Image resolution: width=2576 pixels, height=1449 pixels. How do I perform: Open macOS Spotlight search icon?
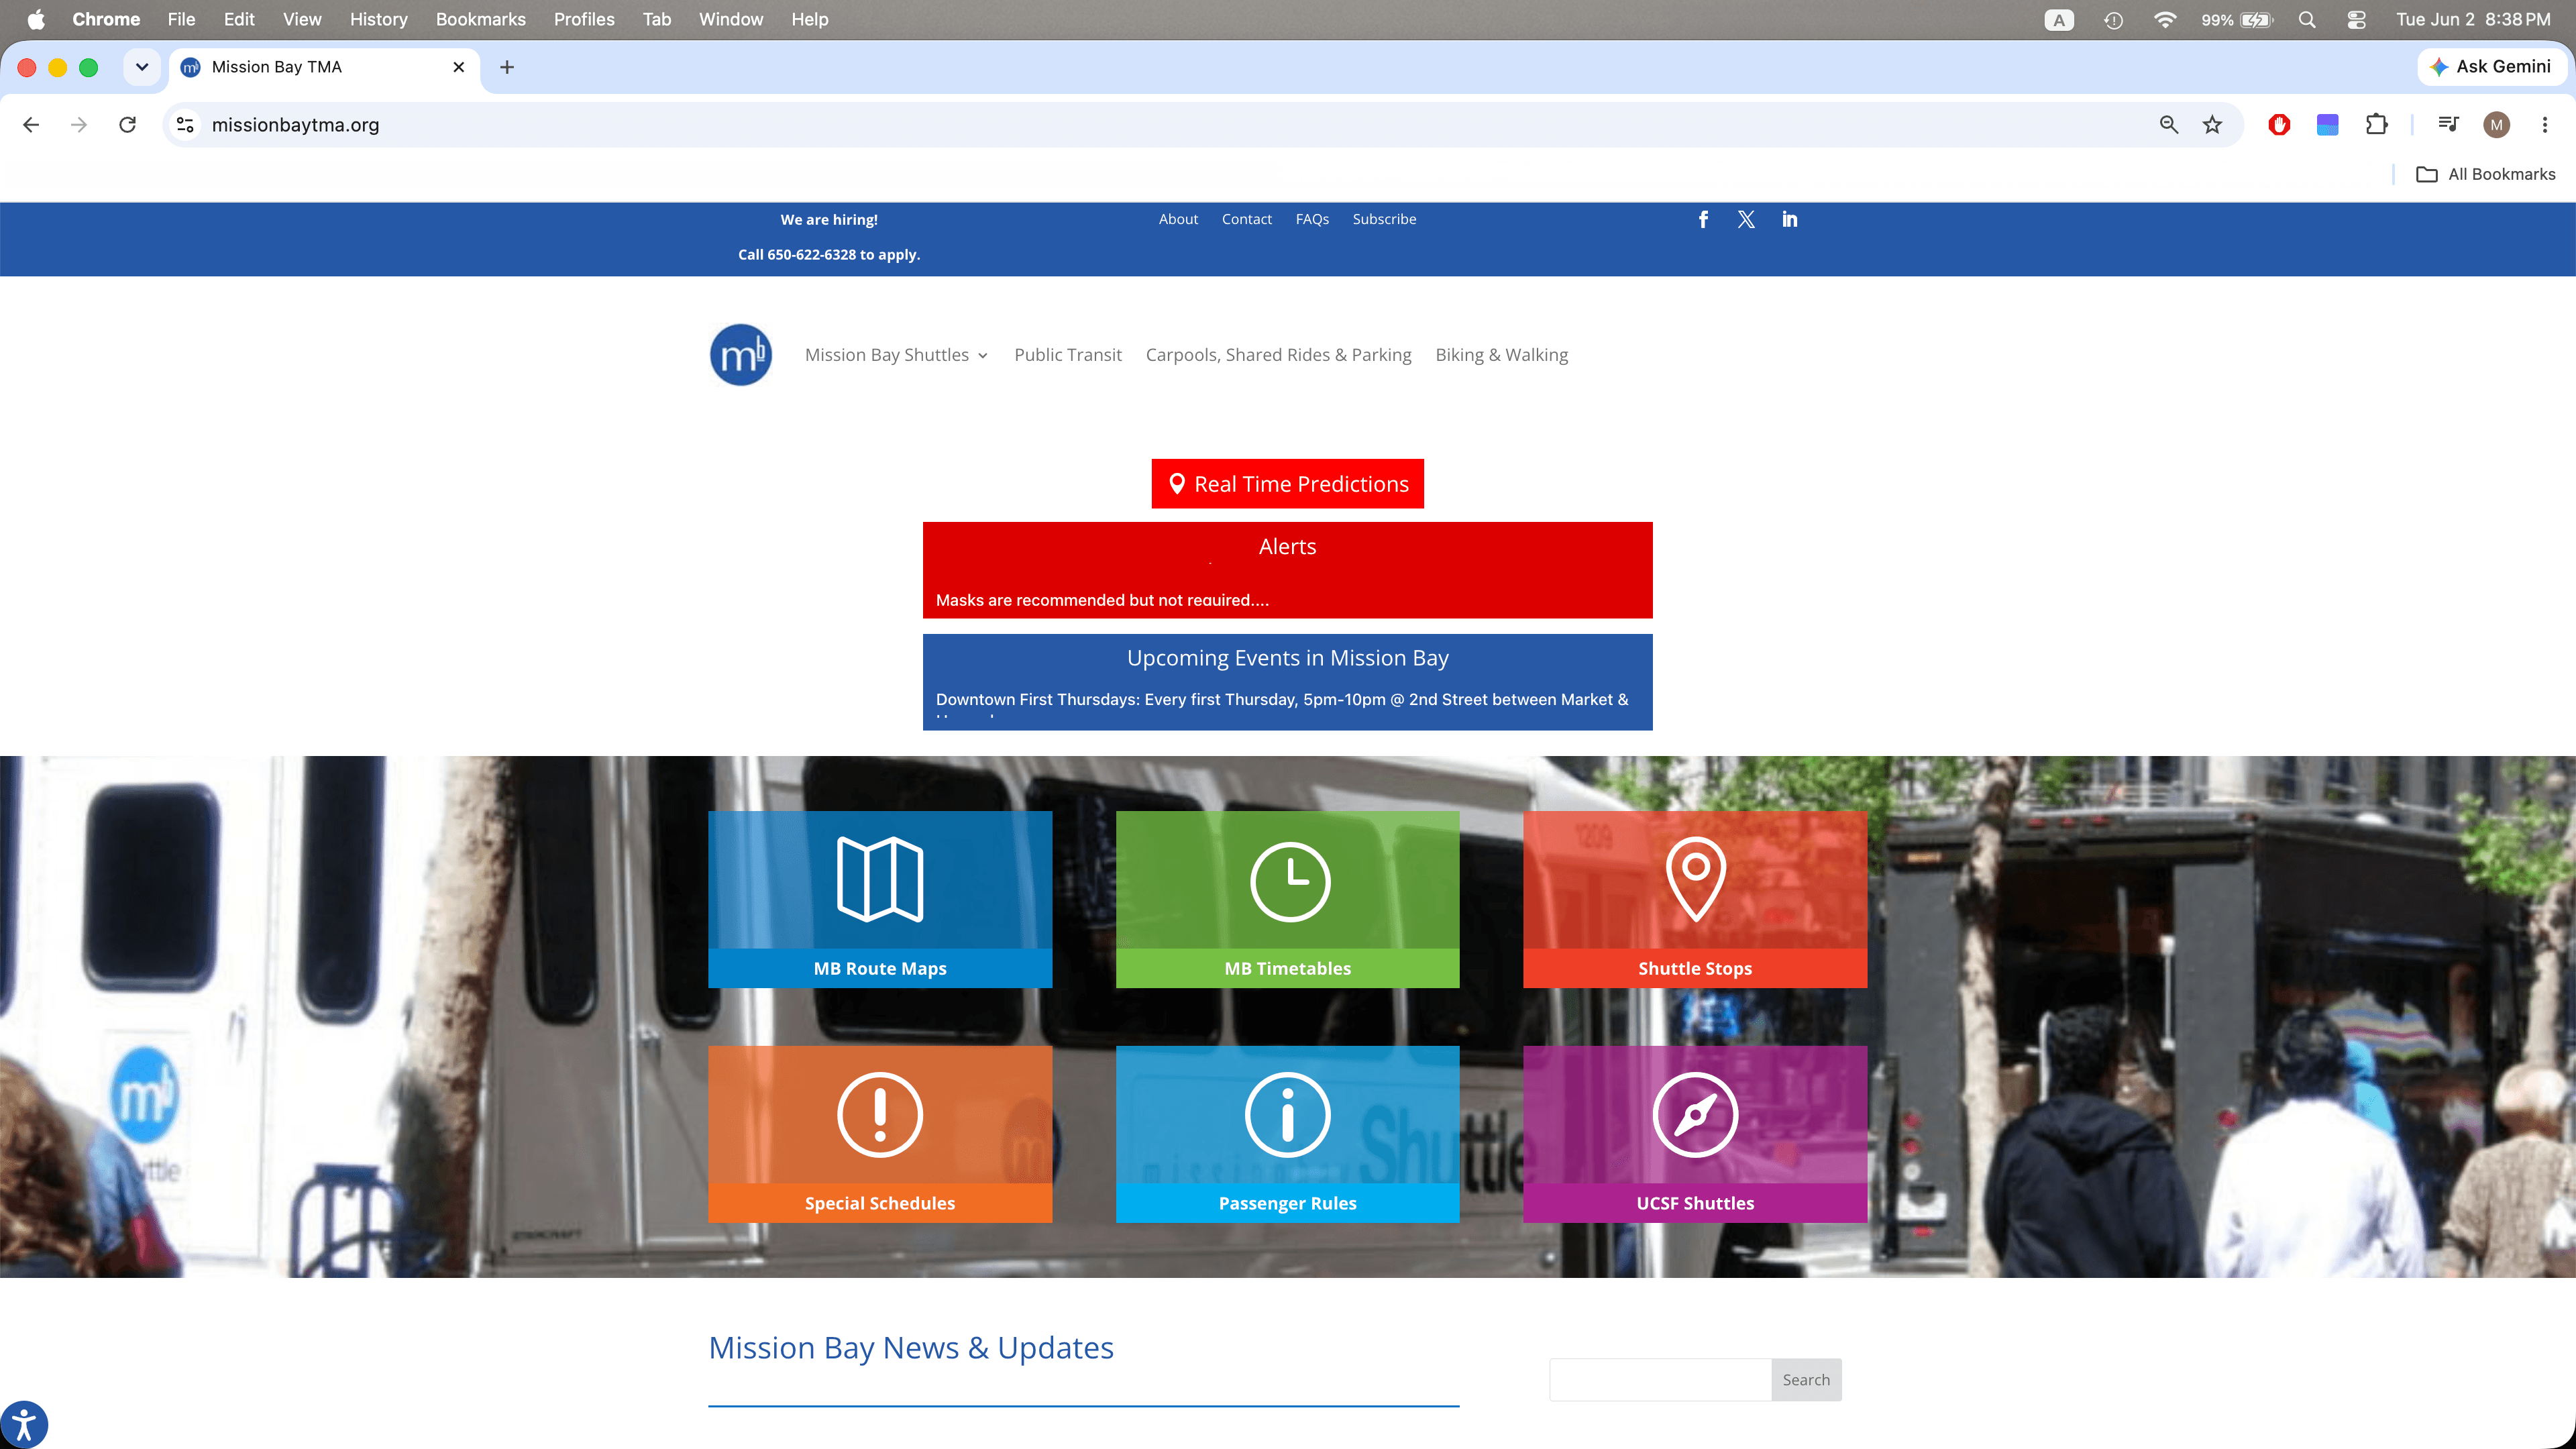pyautogui.click(x=2307, y=19)
